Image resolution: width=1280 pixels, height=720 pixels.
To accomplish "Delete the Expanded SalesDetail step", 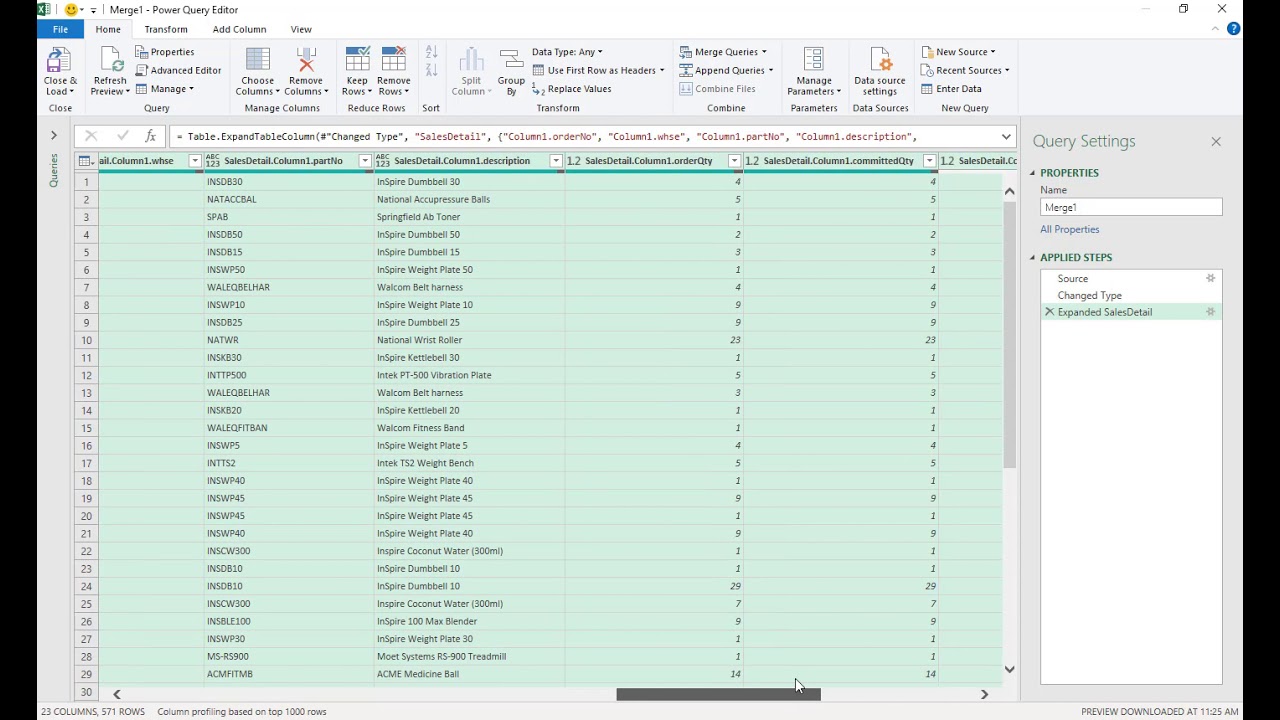I will 1049,312.
